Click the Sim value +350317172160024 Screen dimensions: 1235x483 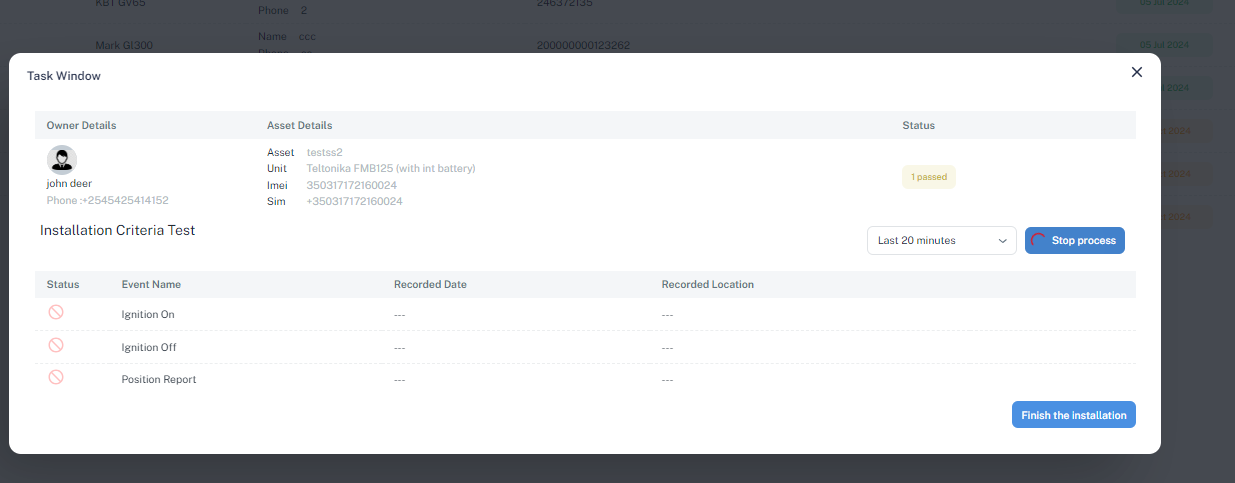click(x=354, y=202)
